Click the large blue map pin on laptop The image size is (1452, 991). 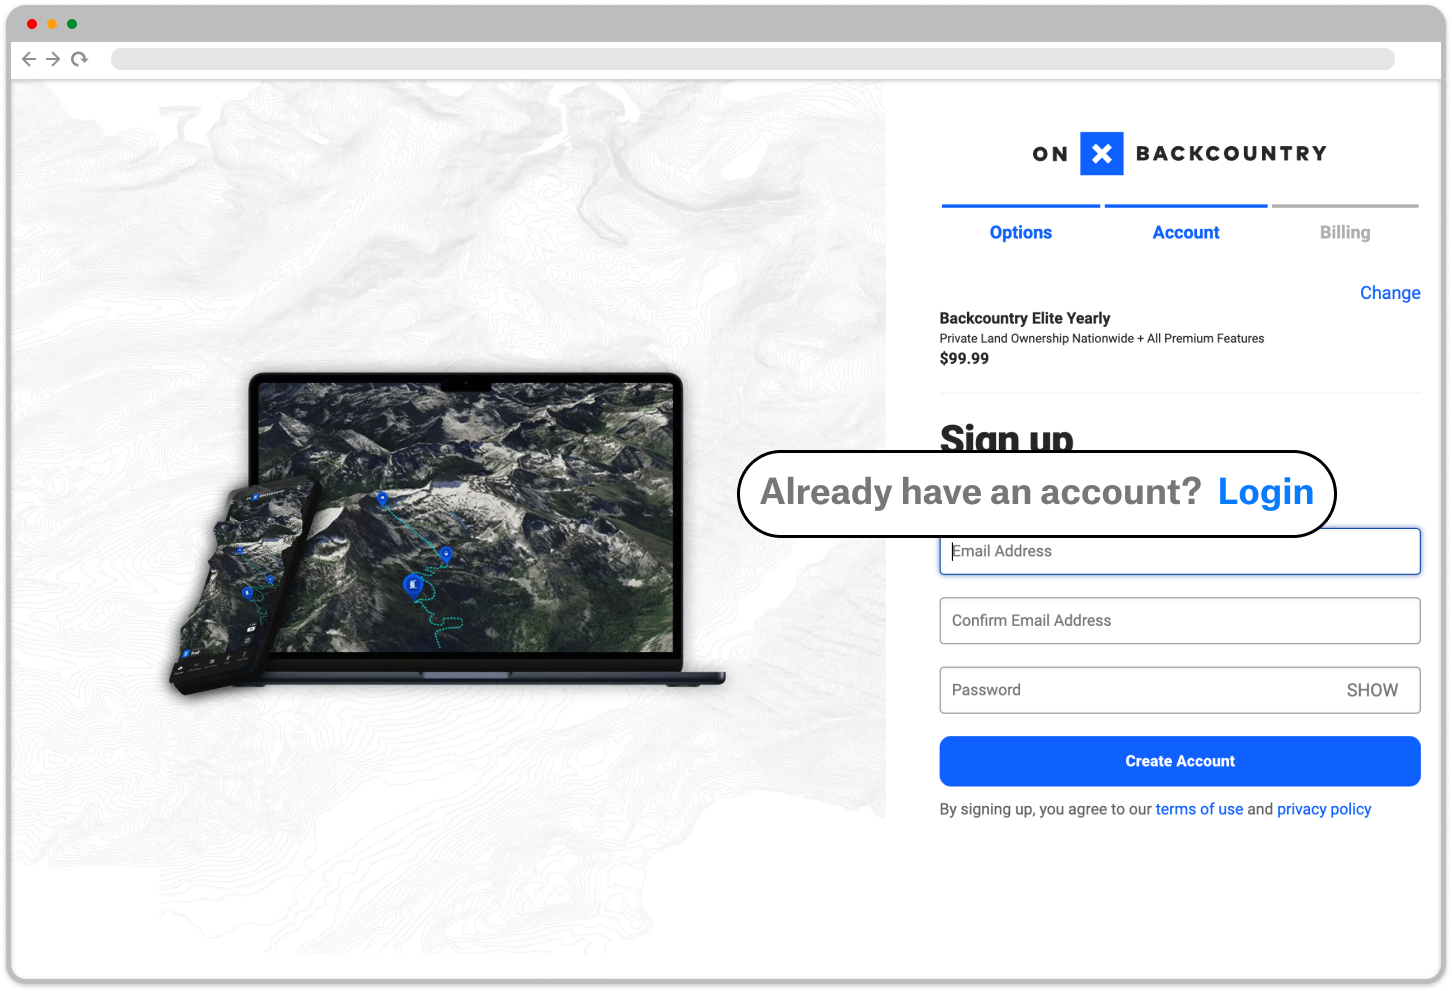point(412,584)
